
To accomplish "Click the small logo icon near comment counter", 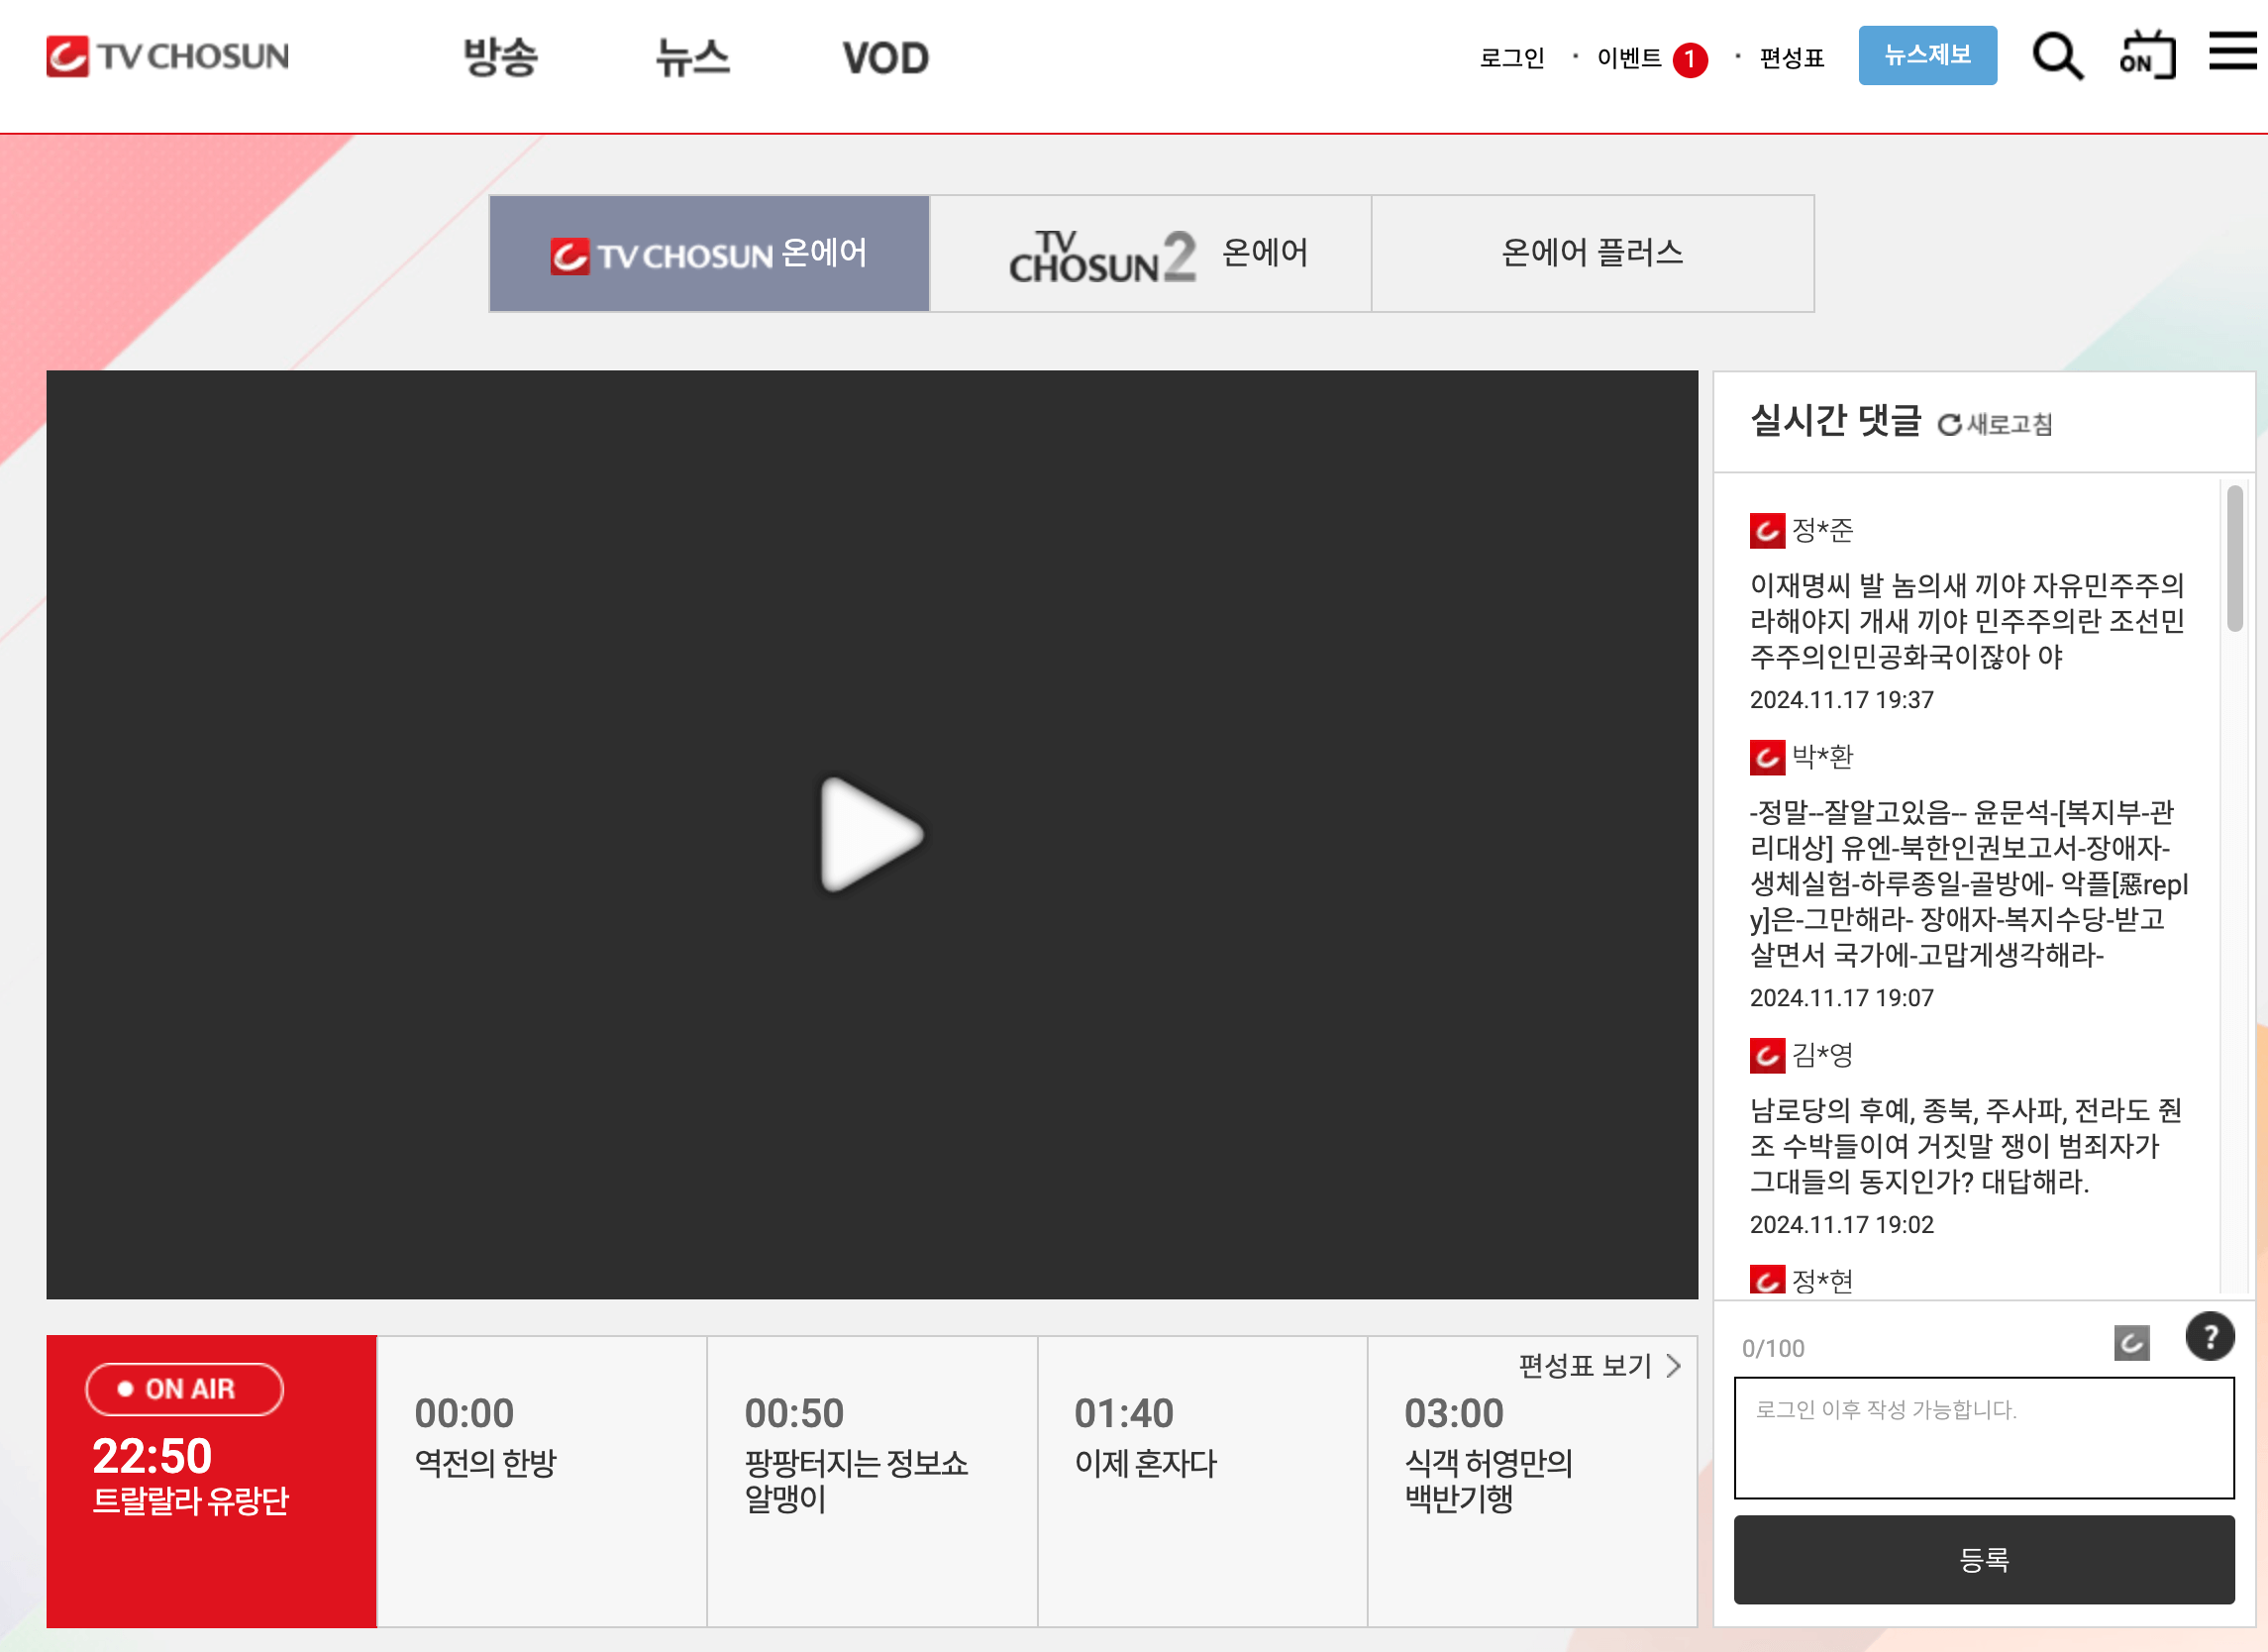I will (x=2131, y=1343).
